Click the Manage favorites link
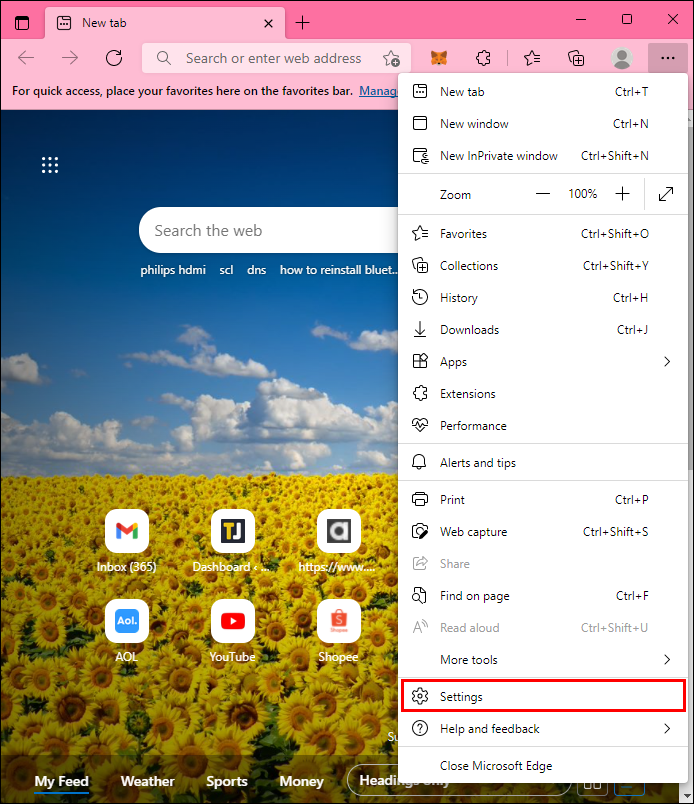694x804 pixels. (x=378, y=91)
